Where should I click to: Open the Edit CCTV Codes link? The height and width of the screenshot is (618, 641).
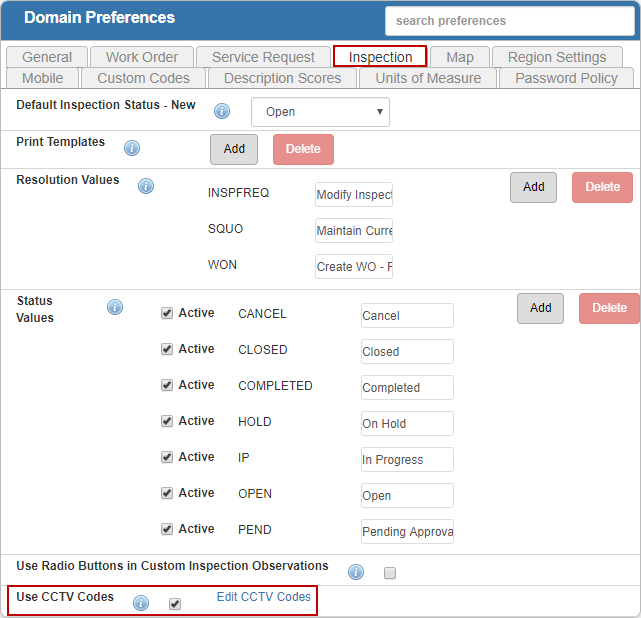264,597
